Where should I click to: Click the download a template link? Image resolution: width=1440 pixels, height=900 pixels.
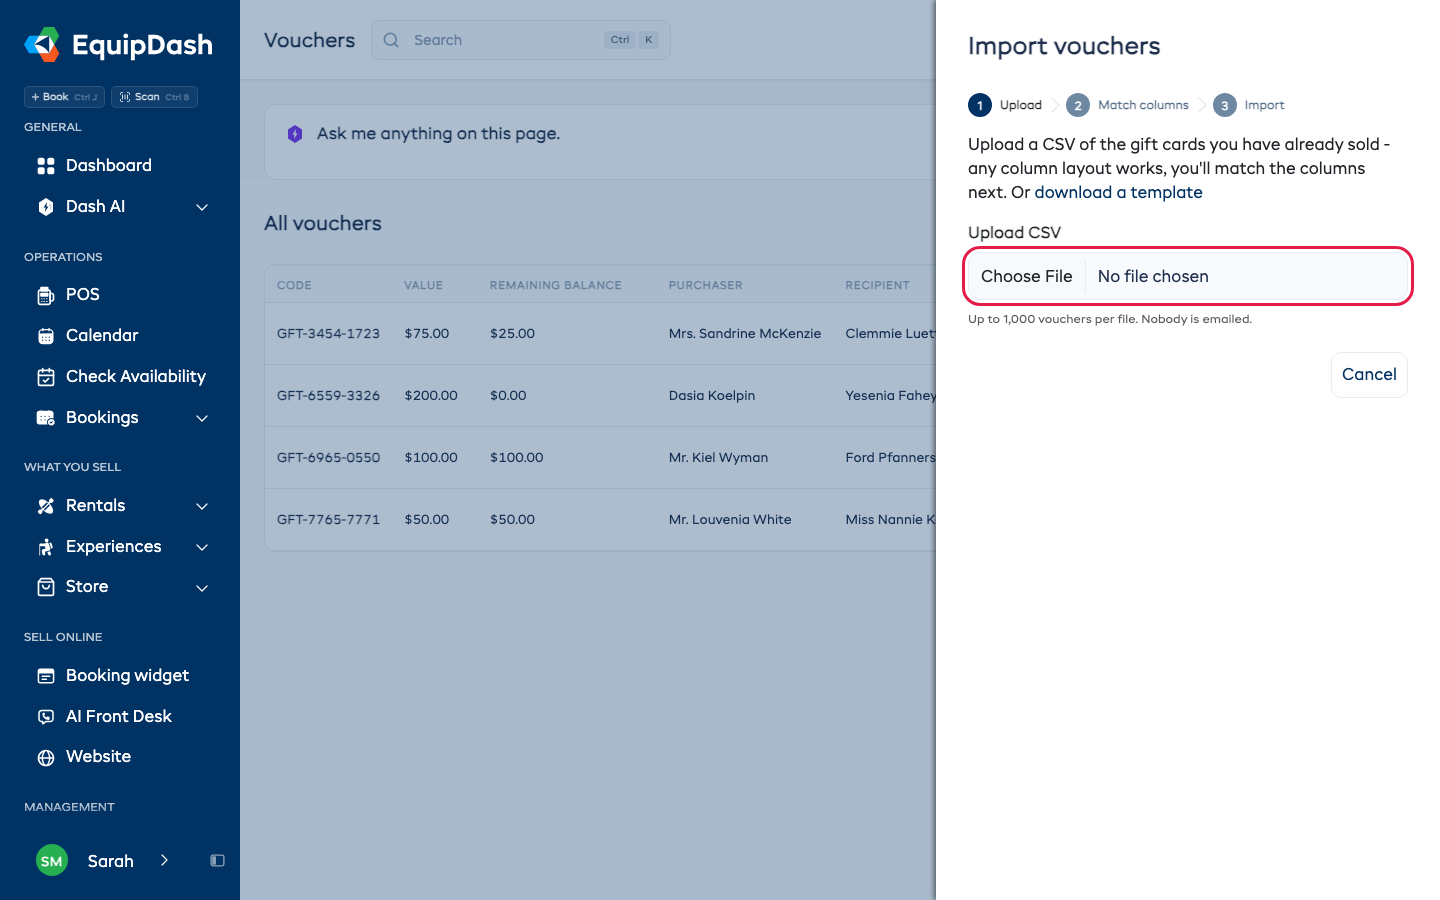(1118, 193)
